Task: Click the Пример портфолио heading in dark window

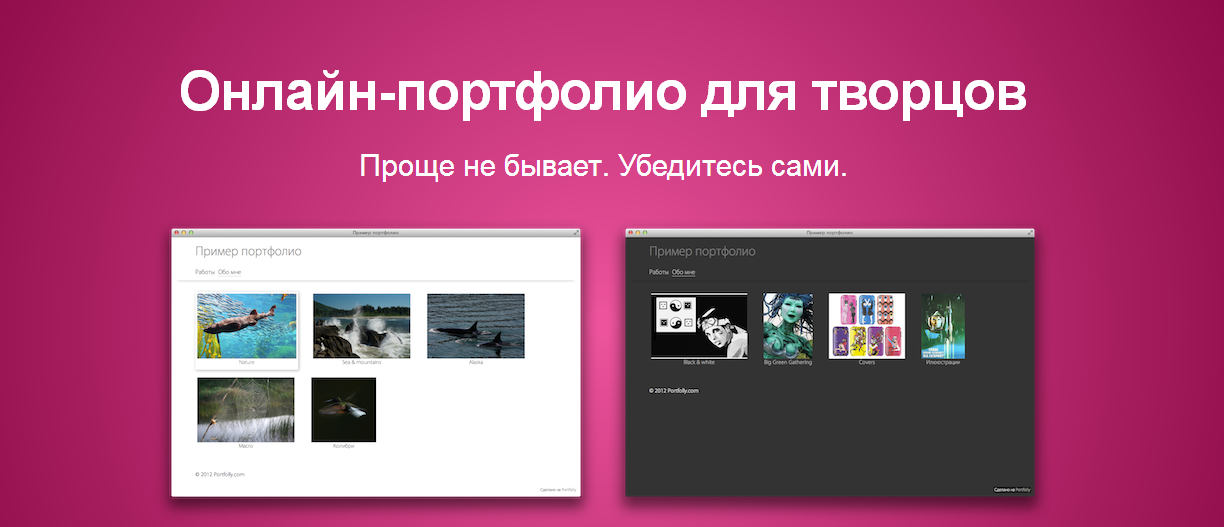Action: click(x=702, y=252)
